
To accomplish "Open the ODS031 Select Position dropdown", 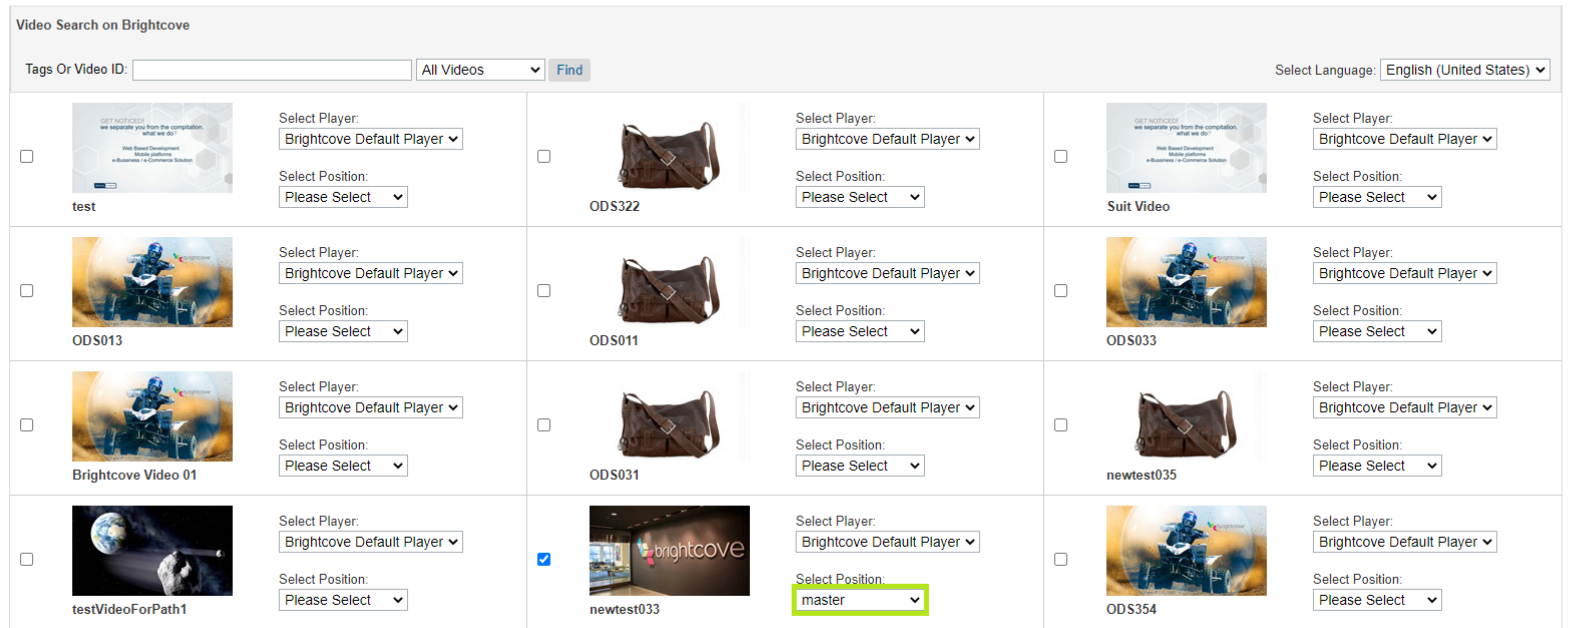I will click(x=860, y=465).
